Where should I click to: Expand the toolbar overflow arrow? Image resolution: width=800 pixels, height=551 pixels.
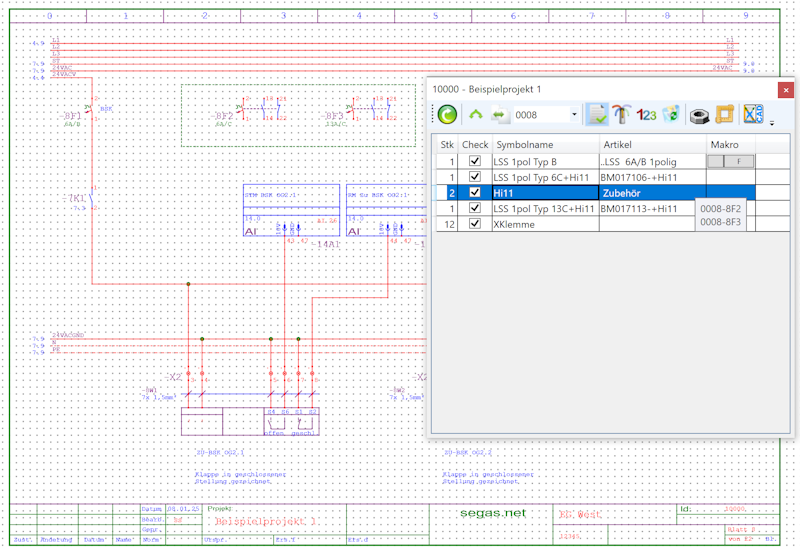[x=772, y=123]
